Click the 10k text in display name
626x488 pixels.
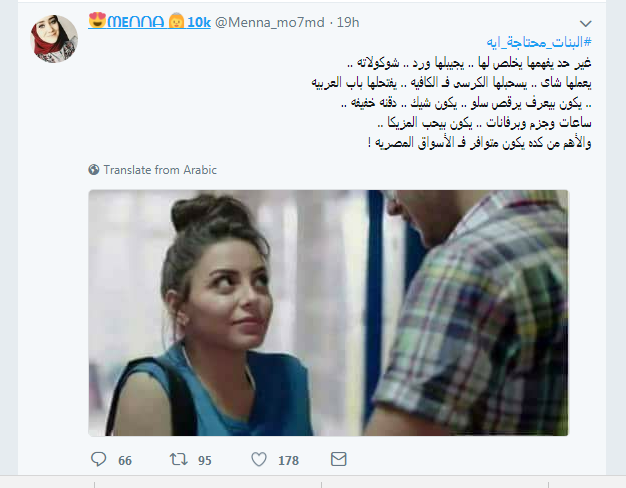[x=199, y=22]
